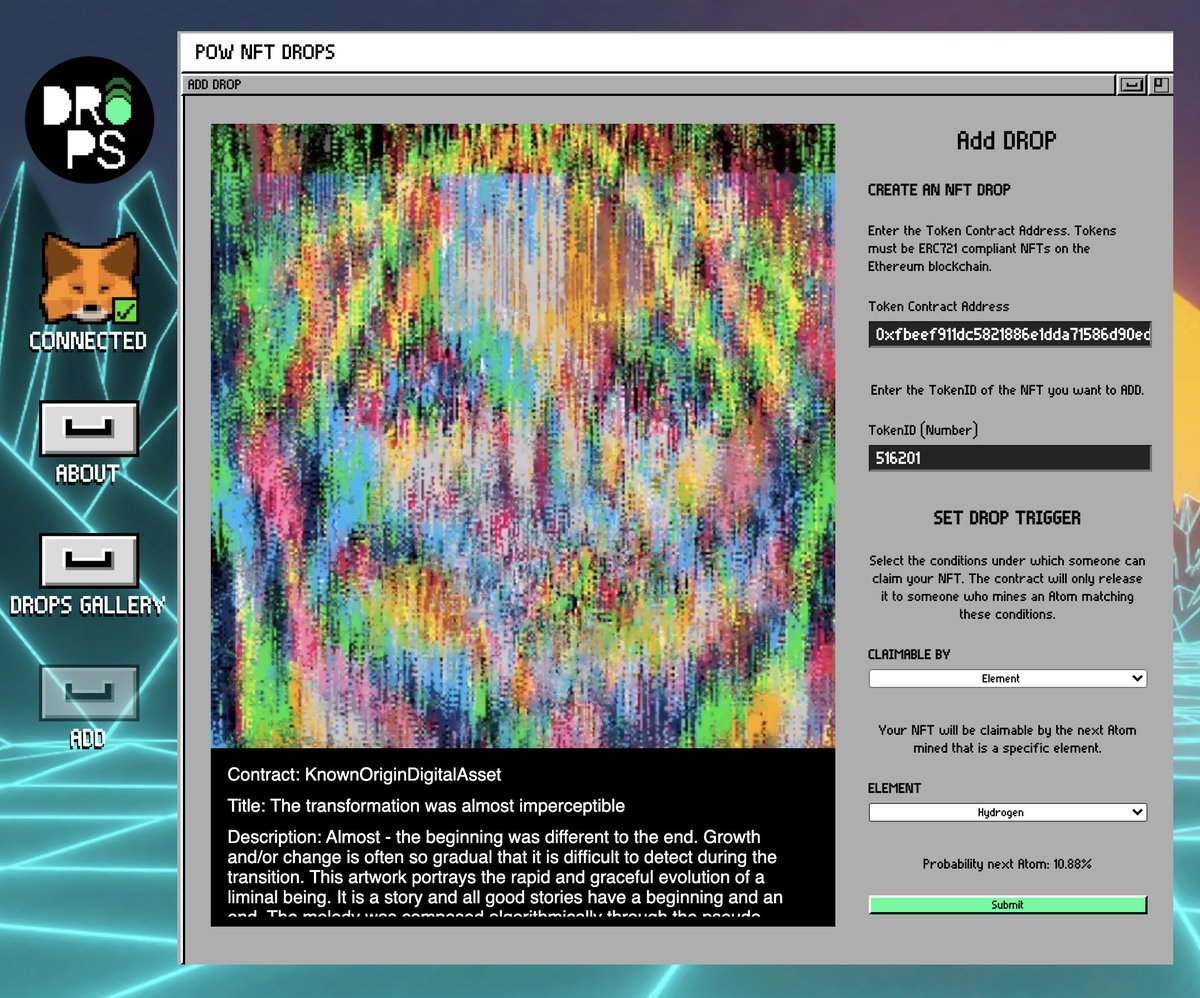
Task: Select the ADD sidebar icon
Action: coord(88,693)
